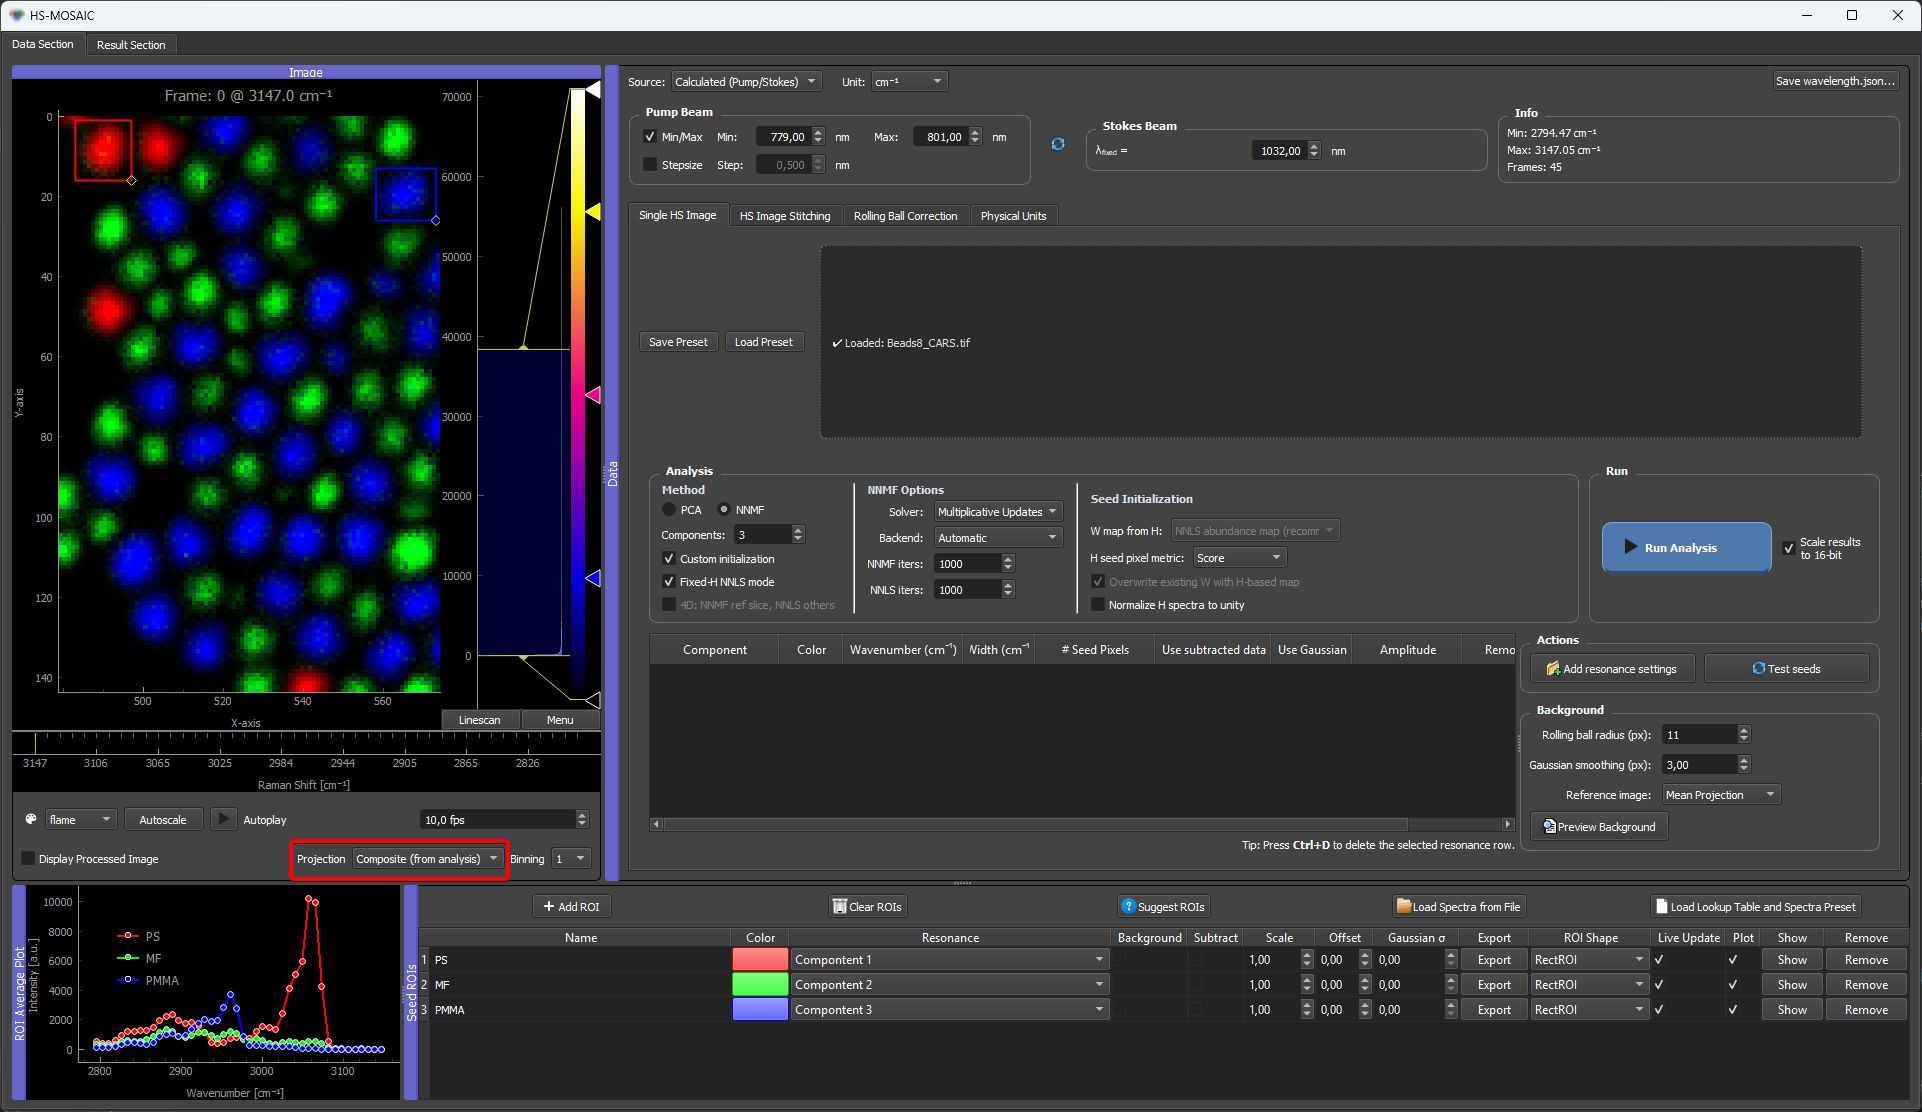
Task: Click Save Preset button
Action: click(x=678, y=342)
